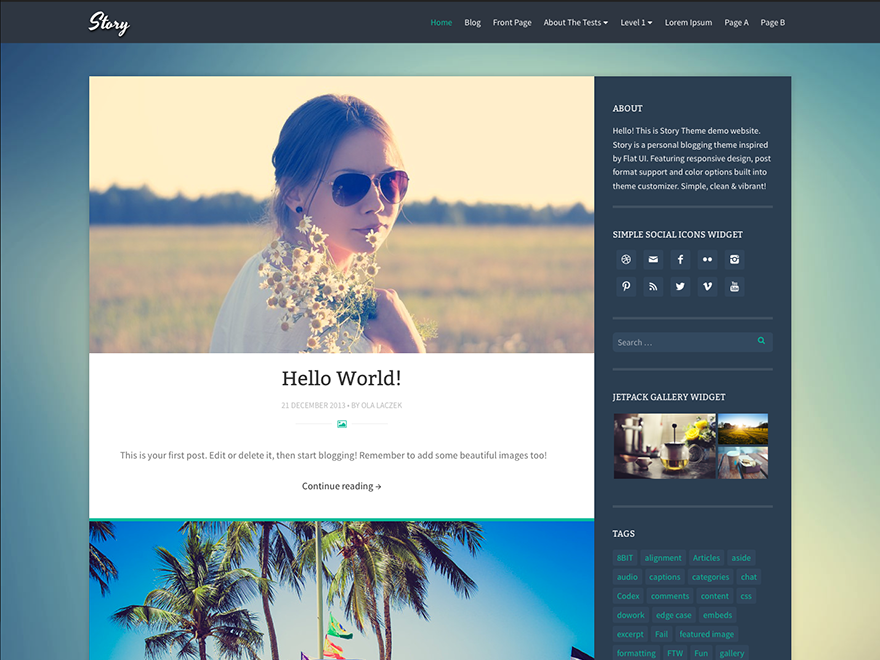Click the search magnifier button
880x660 pixels.
coord(761,341)
